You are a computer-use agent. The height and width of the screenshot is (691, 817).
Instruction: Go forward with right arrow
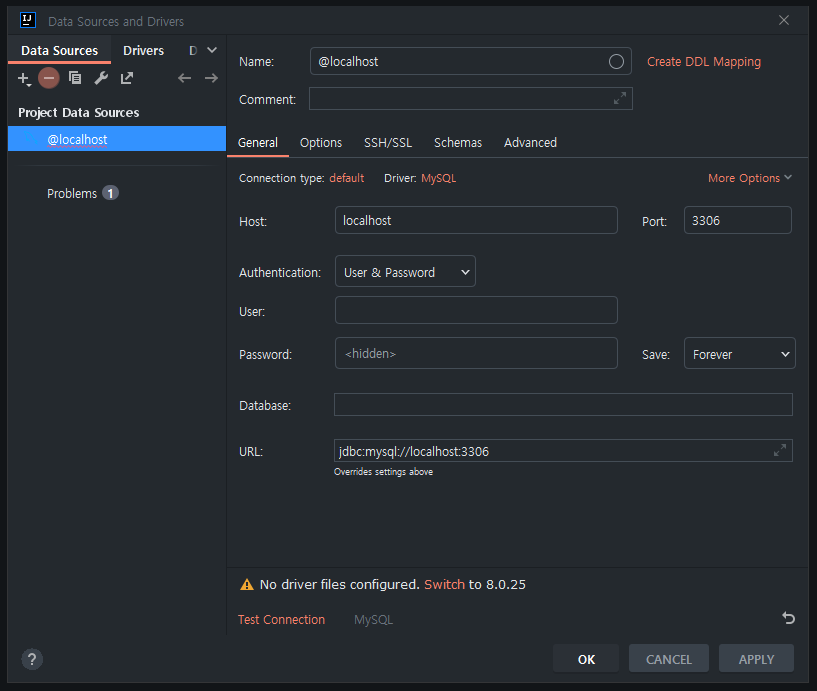click(211, 78)
